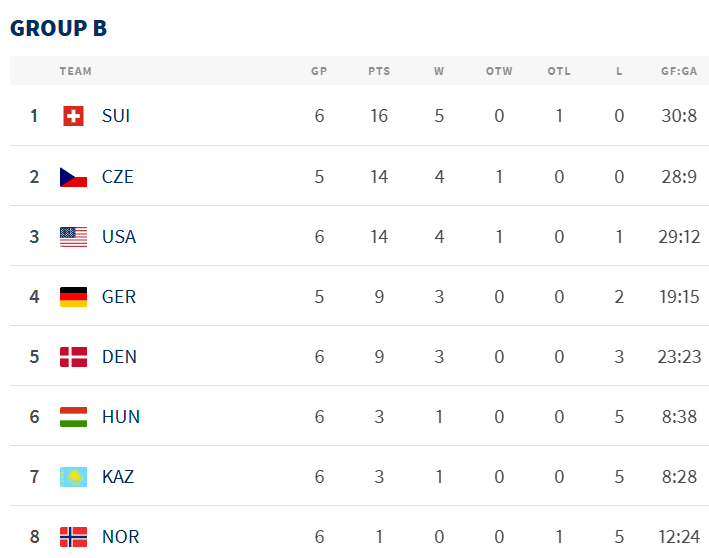Click the Hungary flag icon
The height and width of the screenshot is (558, 709).
click(x=73, y=417)
